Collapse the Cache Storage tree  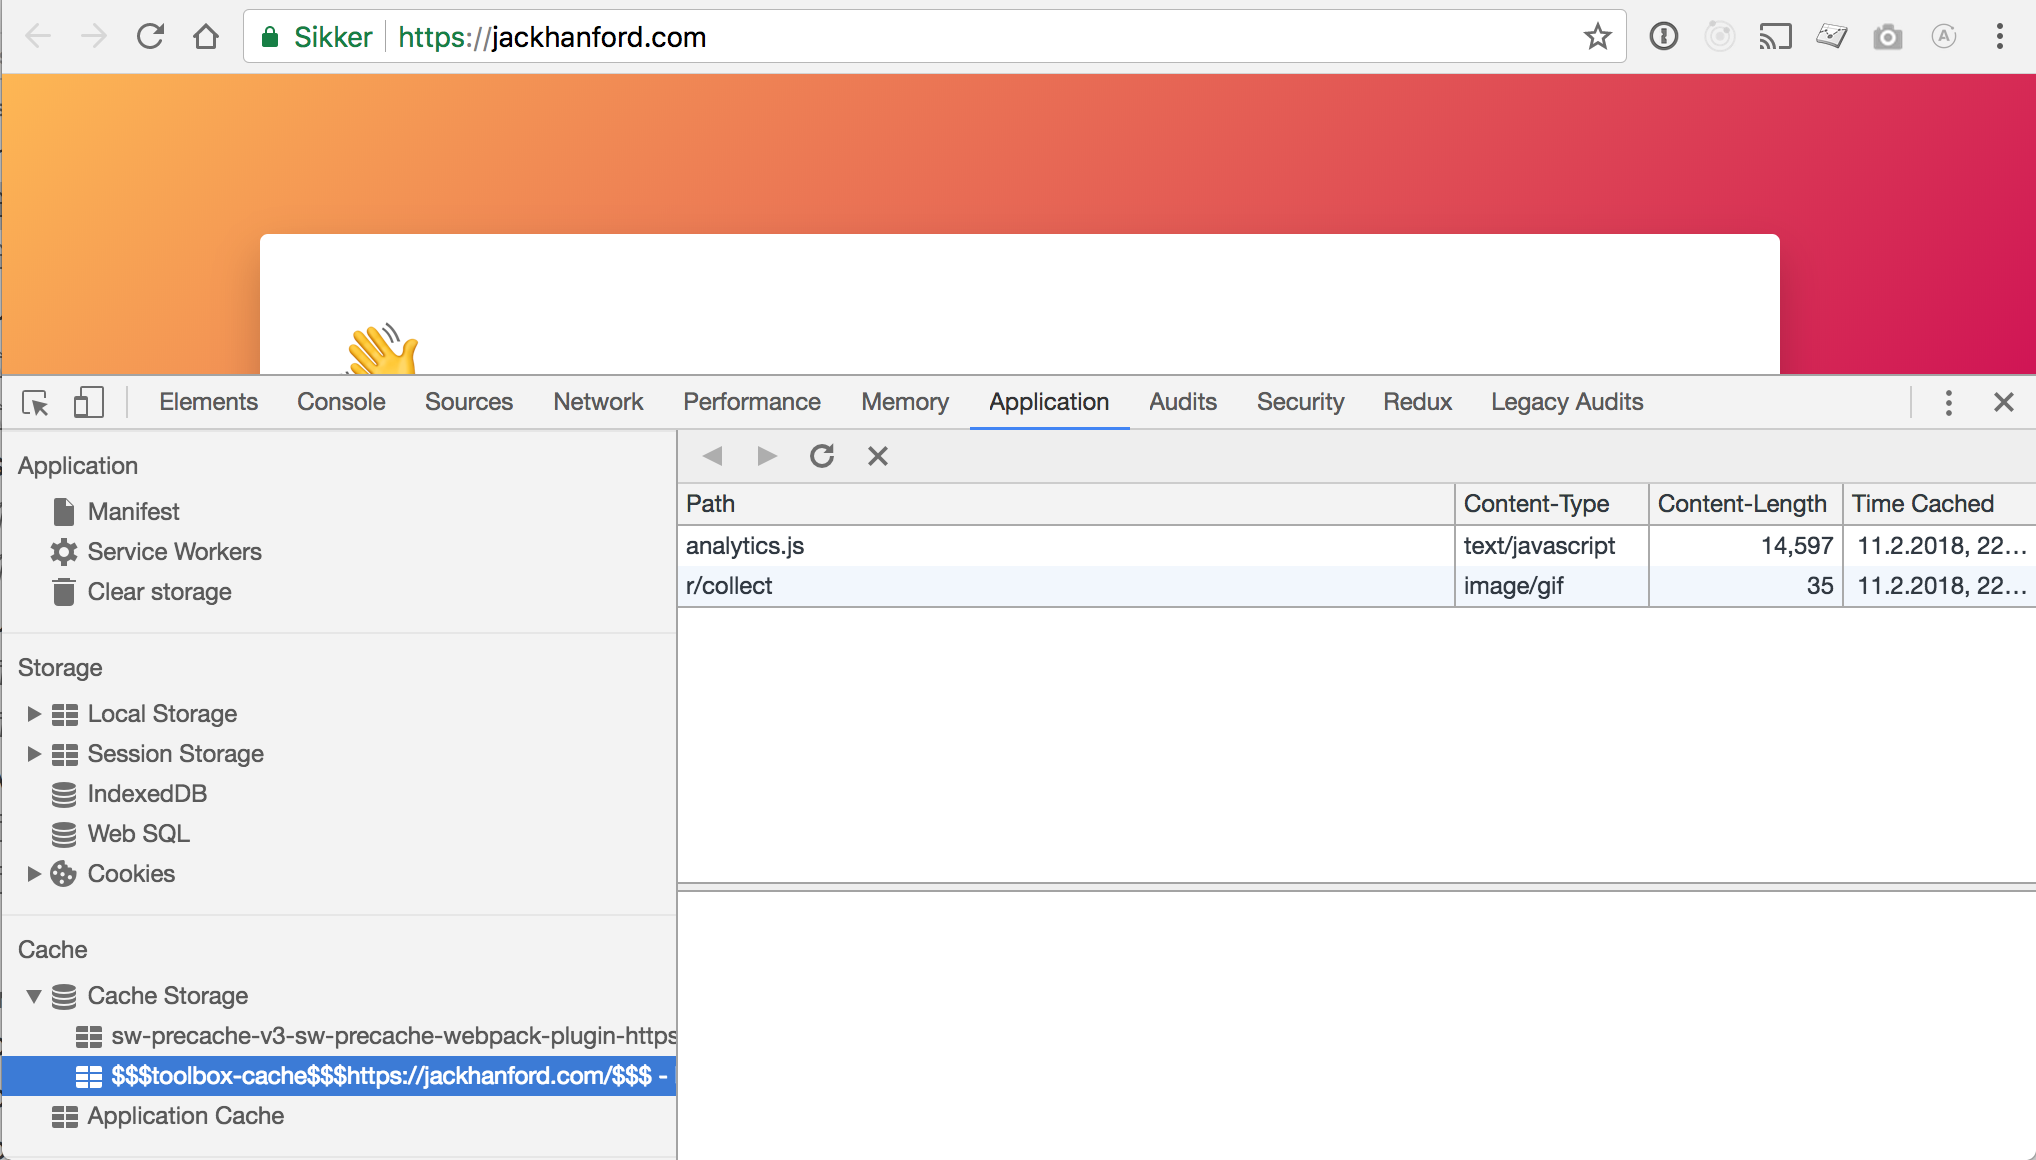(33, 996)
